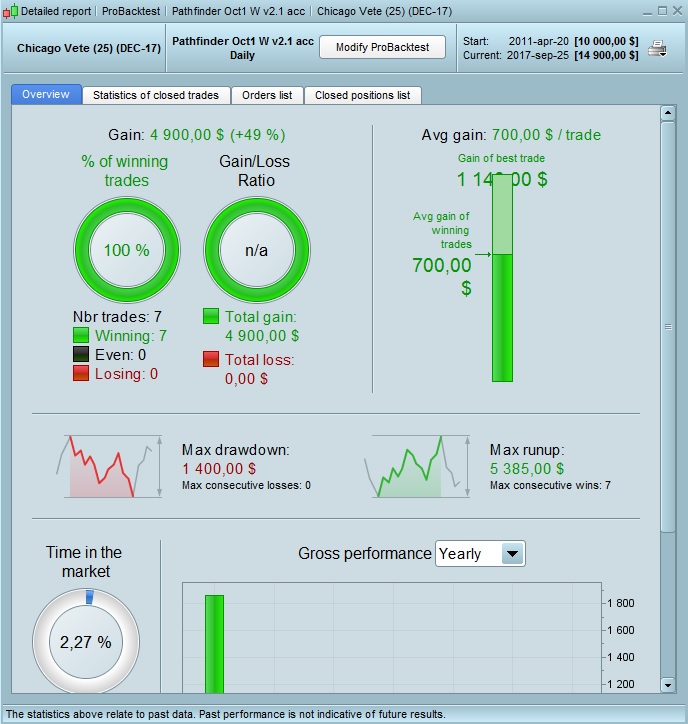The height and width of the screenshot is (724, 688).
Task: Select the Overview tab
Action: tap(46, 94)
